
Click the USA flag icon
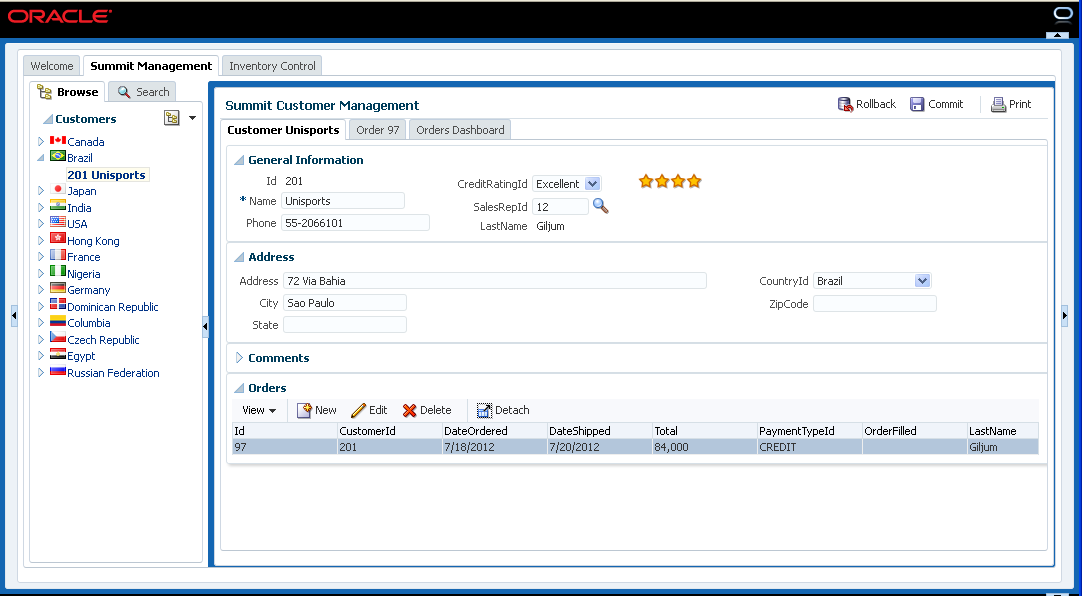pyautogui.click(x=58, y=222)
